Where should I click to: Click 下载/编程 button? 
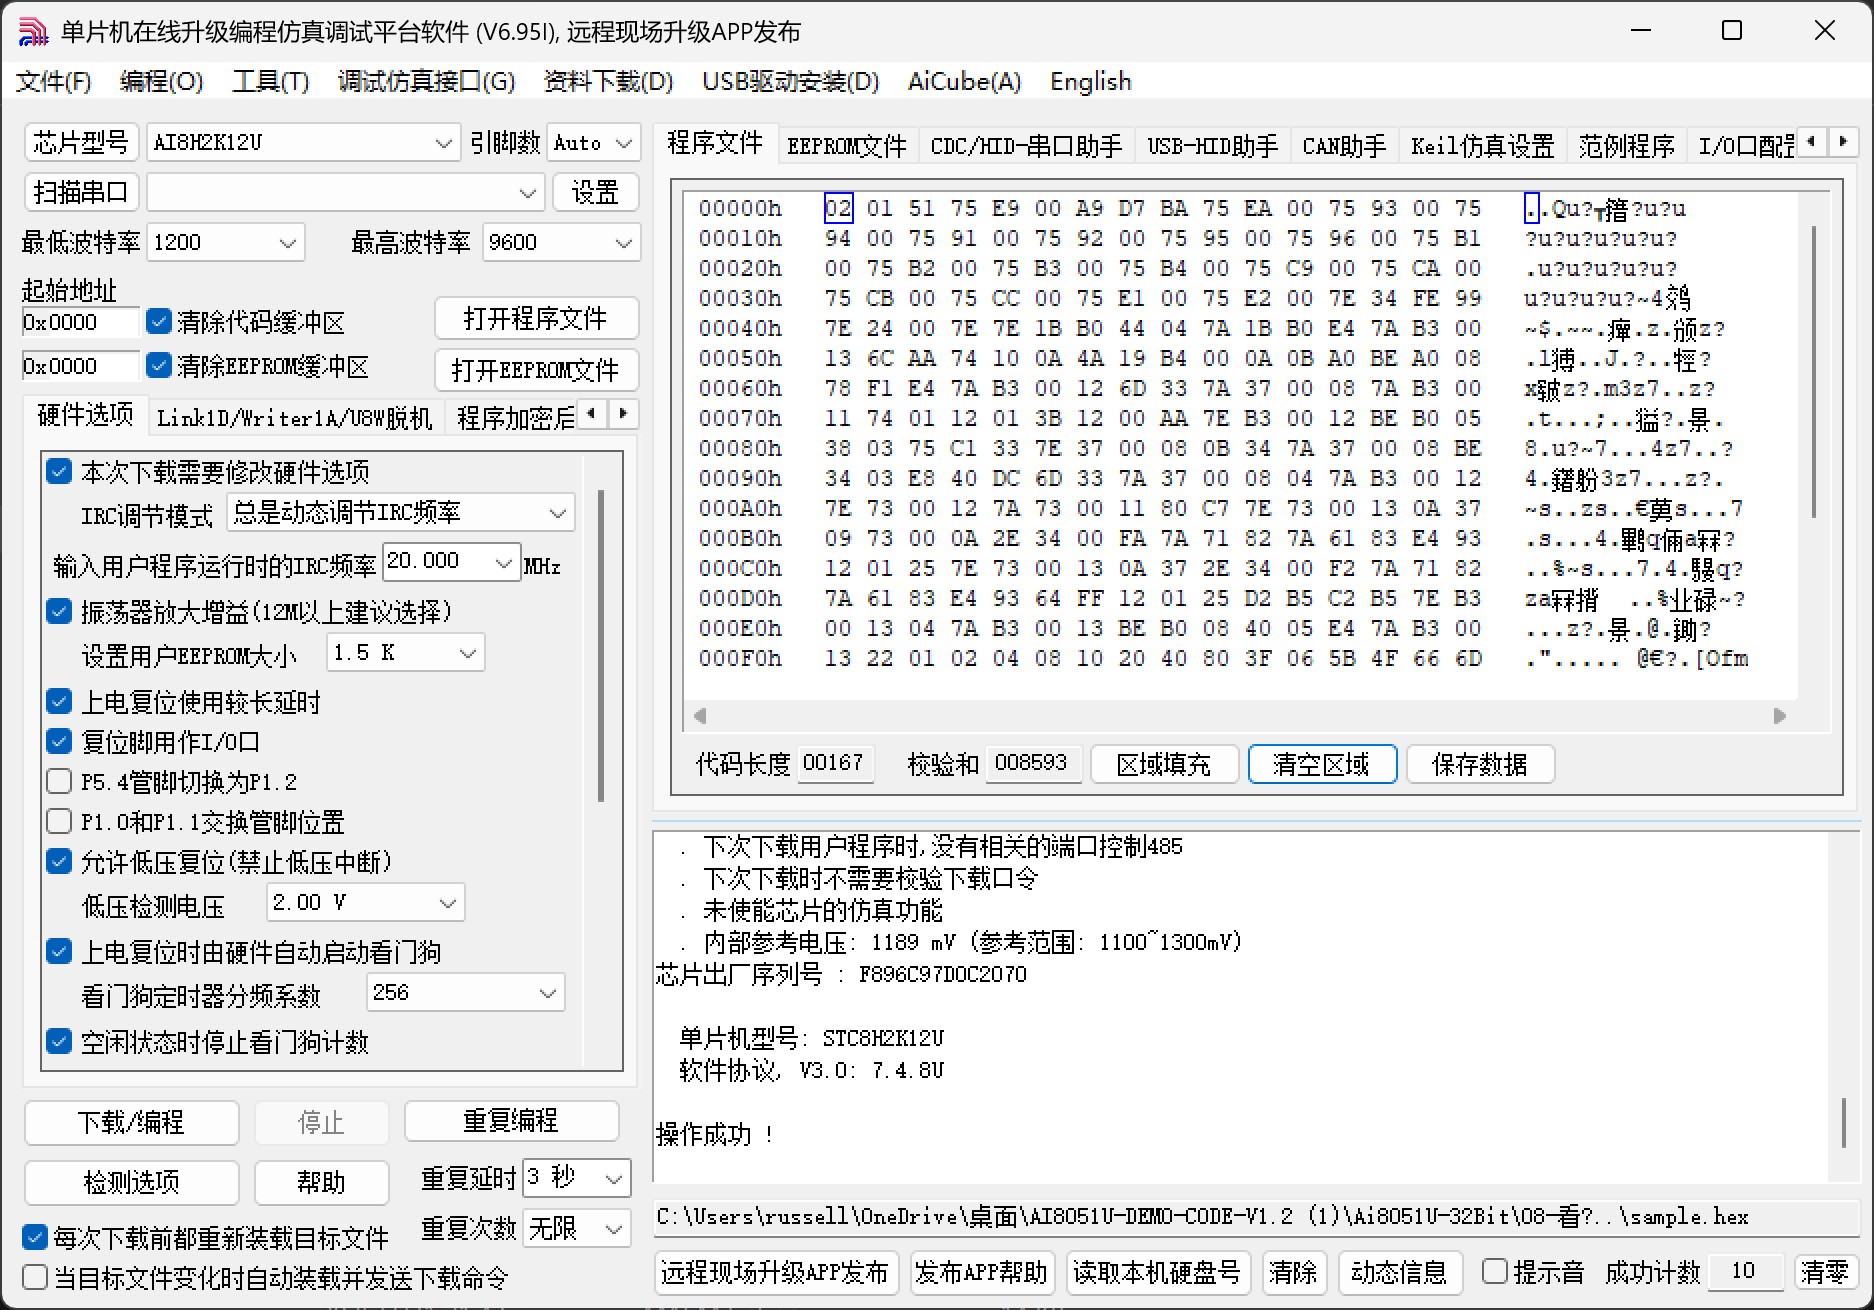point(131,1122)
